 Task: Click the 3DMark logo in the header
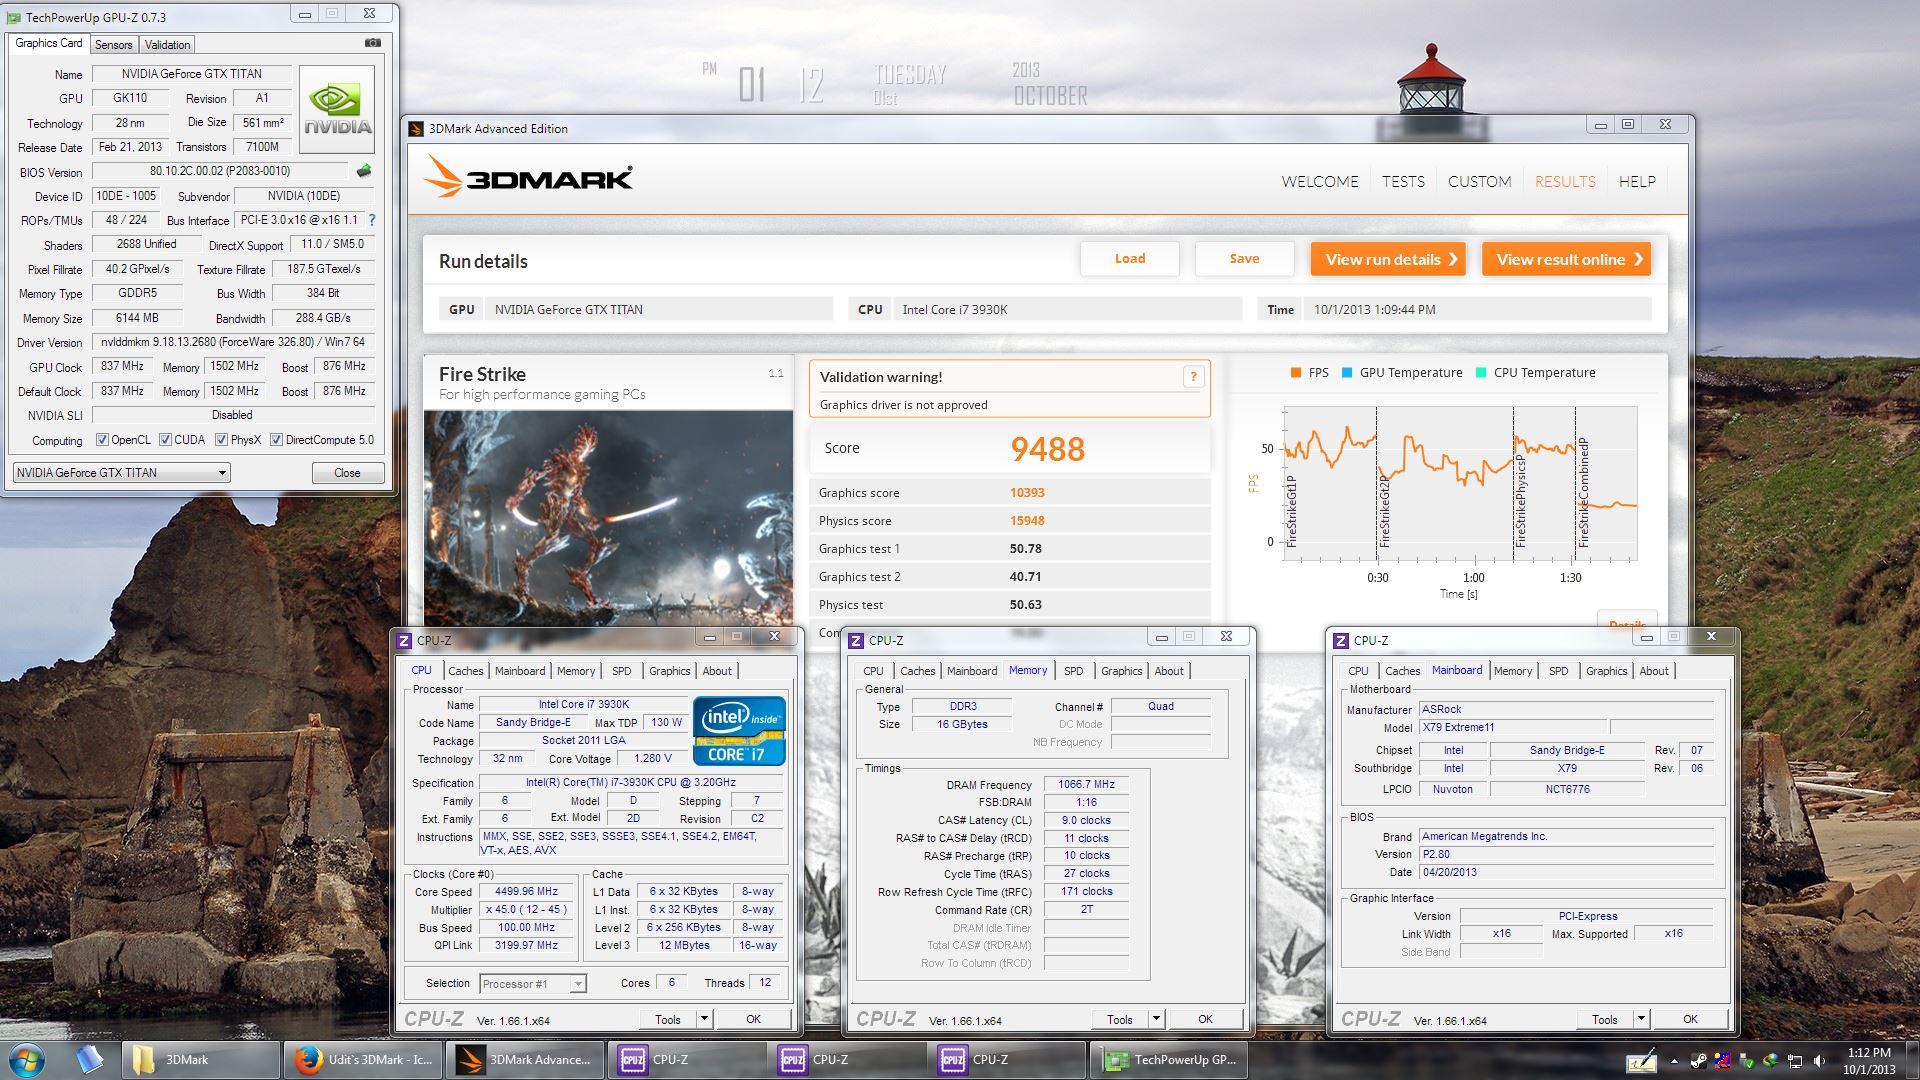[x=528, y=177]
